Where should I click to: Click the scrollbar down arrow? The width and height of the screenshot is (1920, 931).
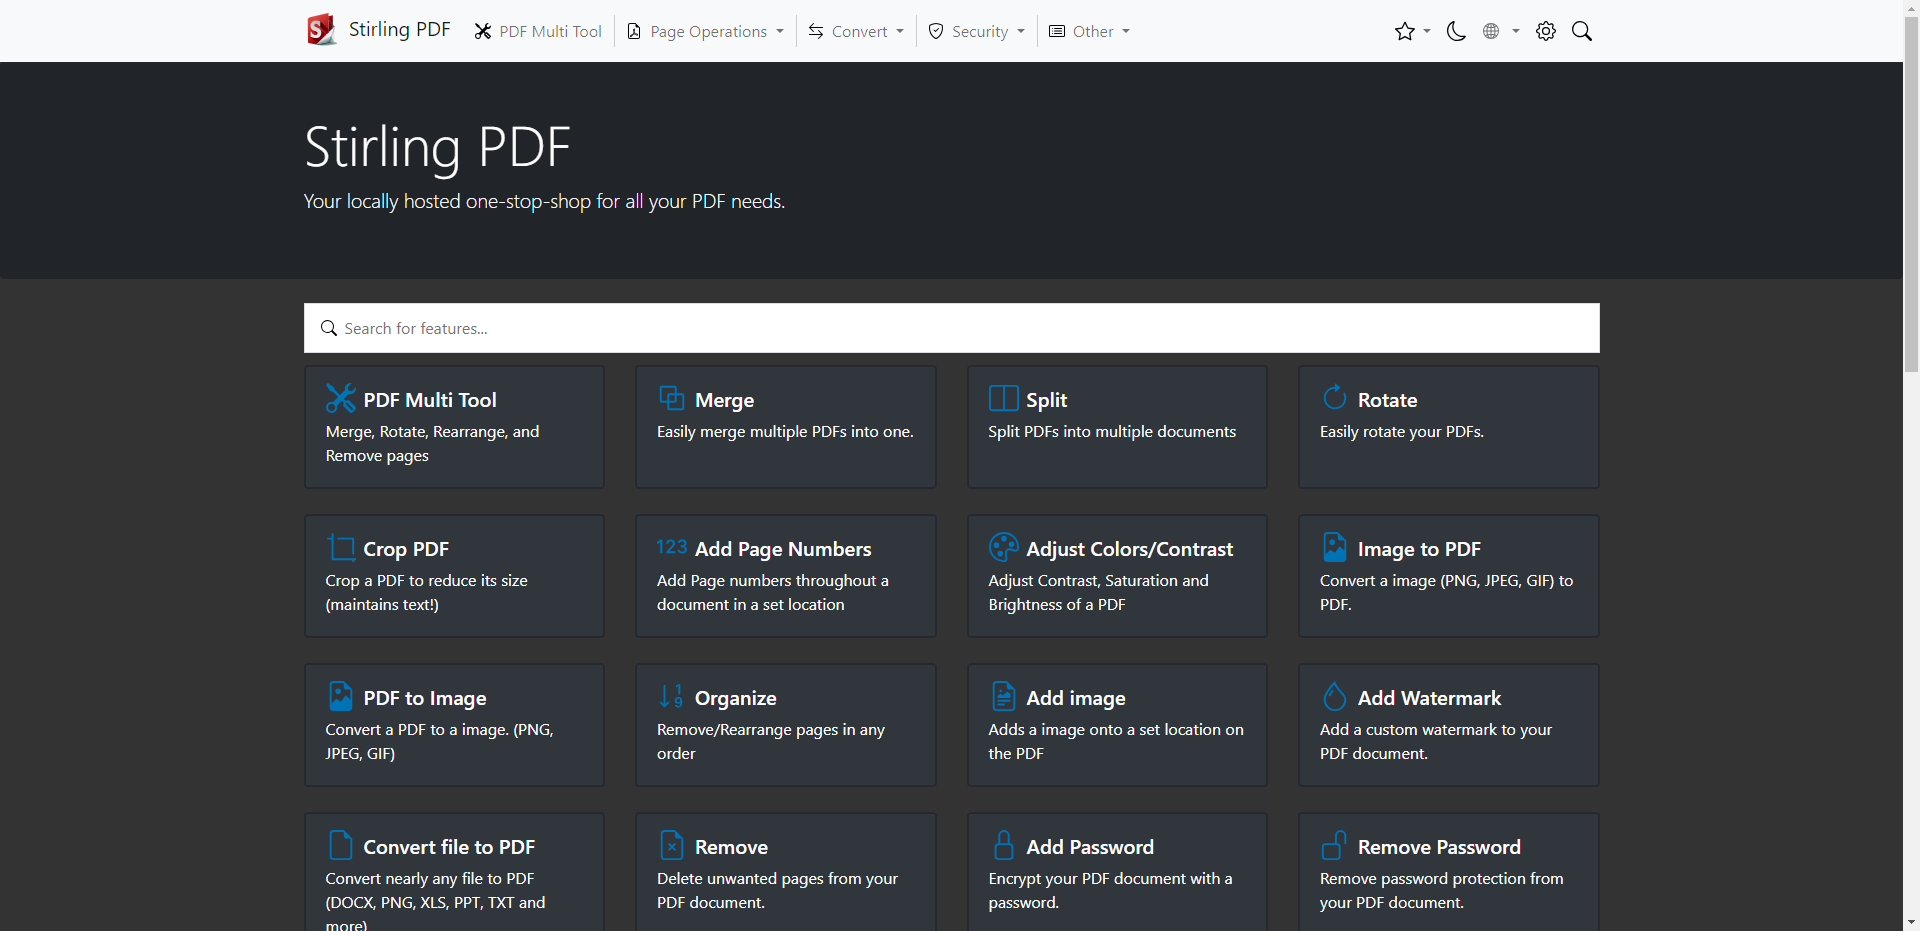(1911, 922)
